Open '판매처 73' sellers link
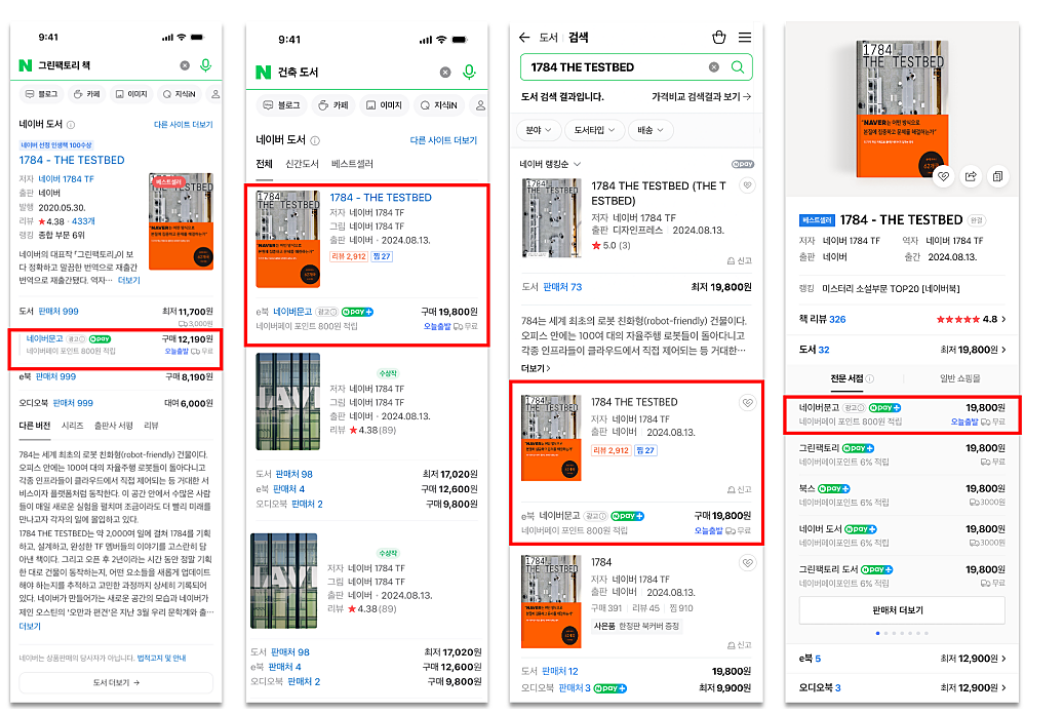1038x709 pixels. pyautogui.click(x=562, y=287)
